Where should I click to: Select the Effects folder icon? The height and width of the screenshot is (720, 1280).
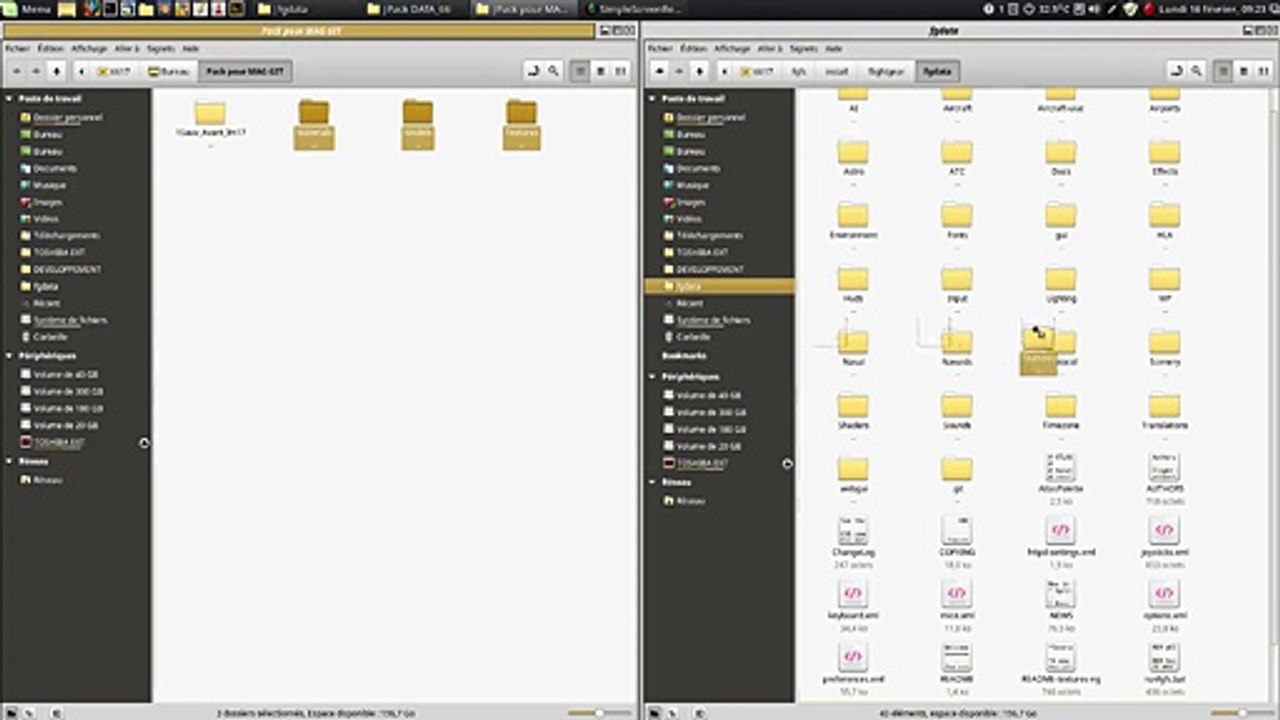[1164, 152]
